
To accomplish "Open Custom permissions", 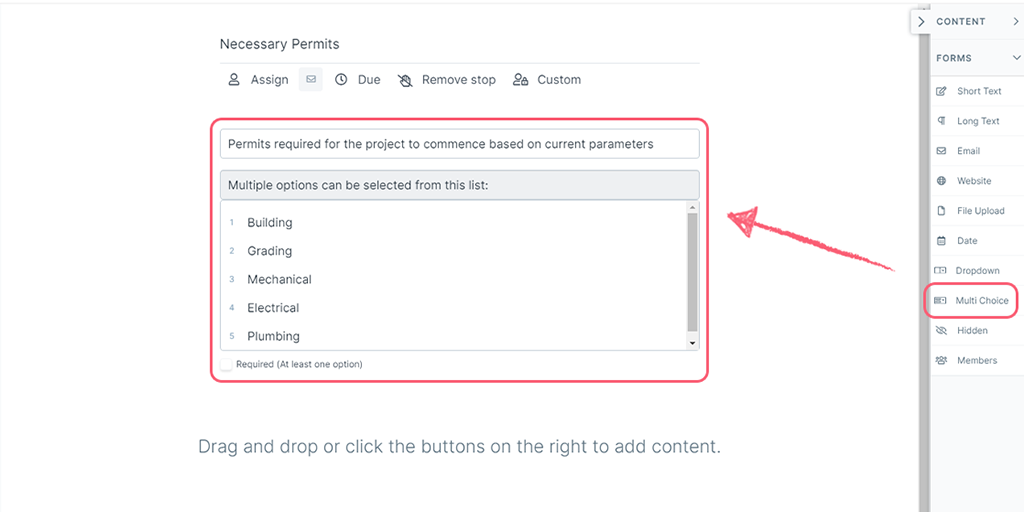I will pos(546,80).
